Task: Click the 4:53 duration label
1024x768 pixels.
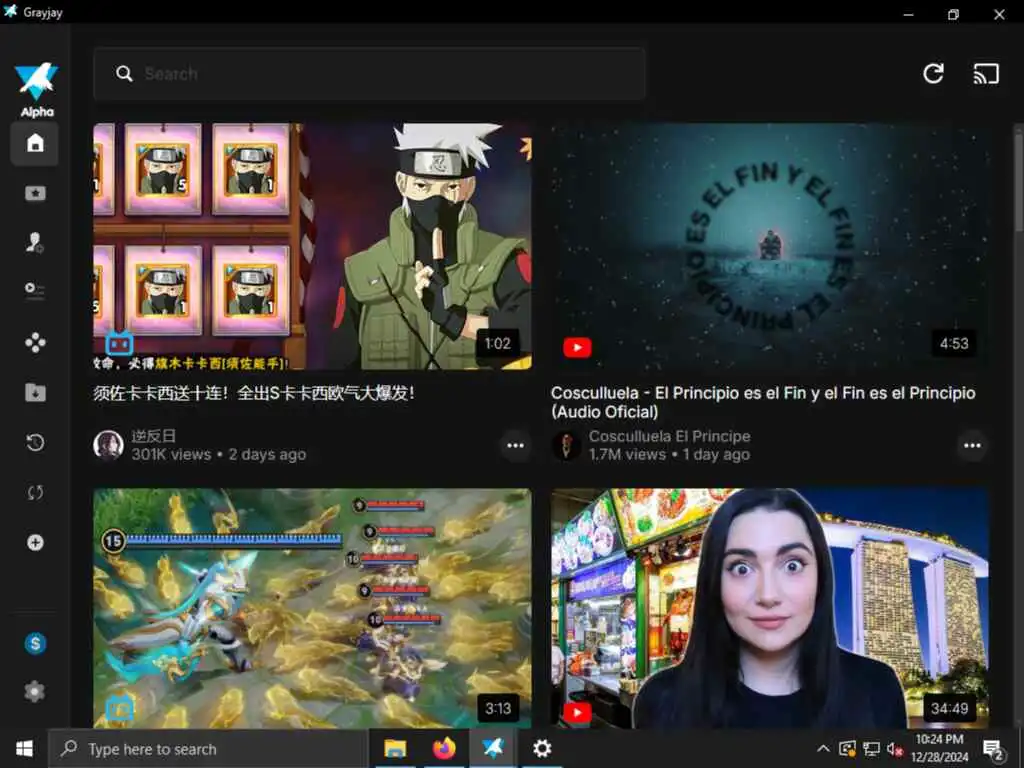Action: pyautogui.click(x=954, y=344)
